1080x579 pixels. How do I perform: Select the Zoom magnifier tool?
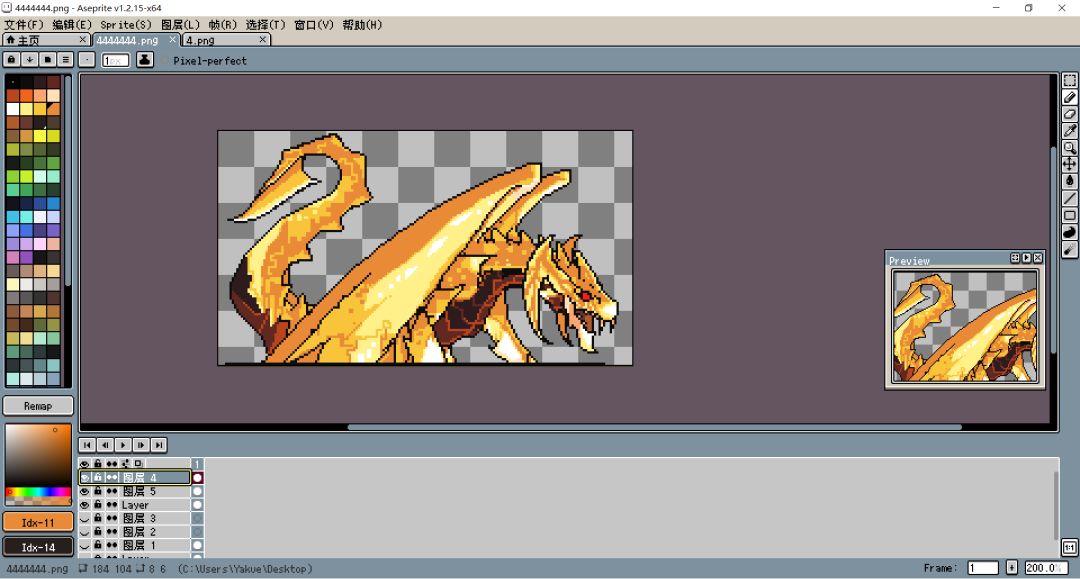(1070, 147)
